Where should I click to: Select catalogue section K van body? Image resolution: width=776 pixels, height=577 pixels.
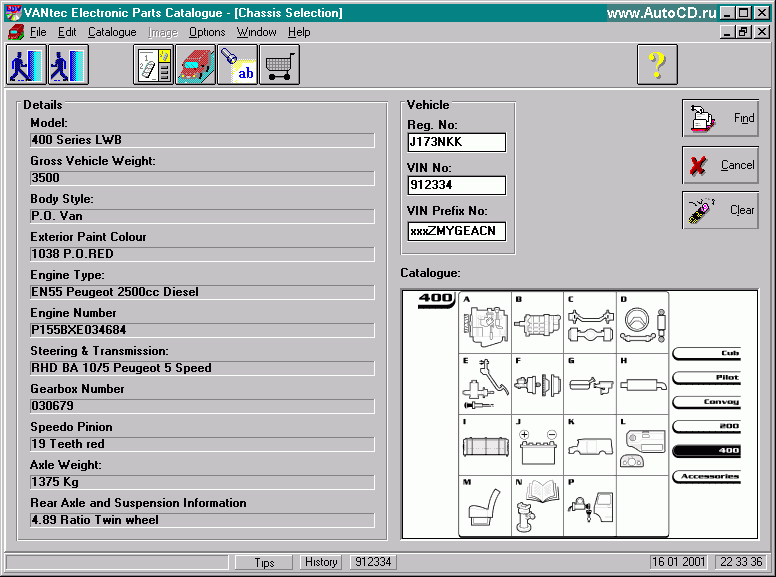pos(590,445)
